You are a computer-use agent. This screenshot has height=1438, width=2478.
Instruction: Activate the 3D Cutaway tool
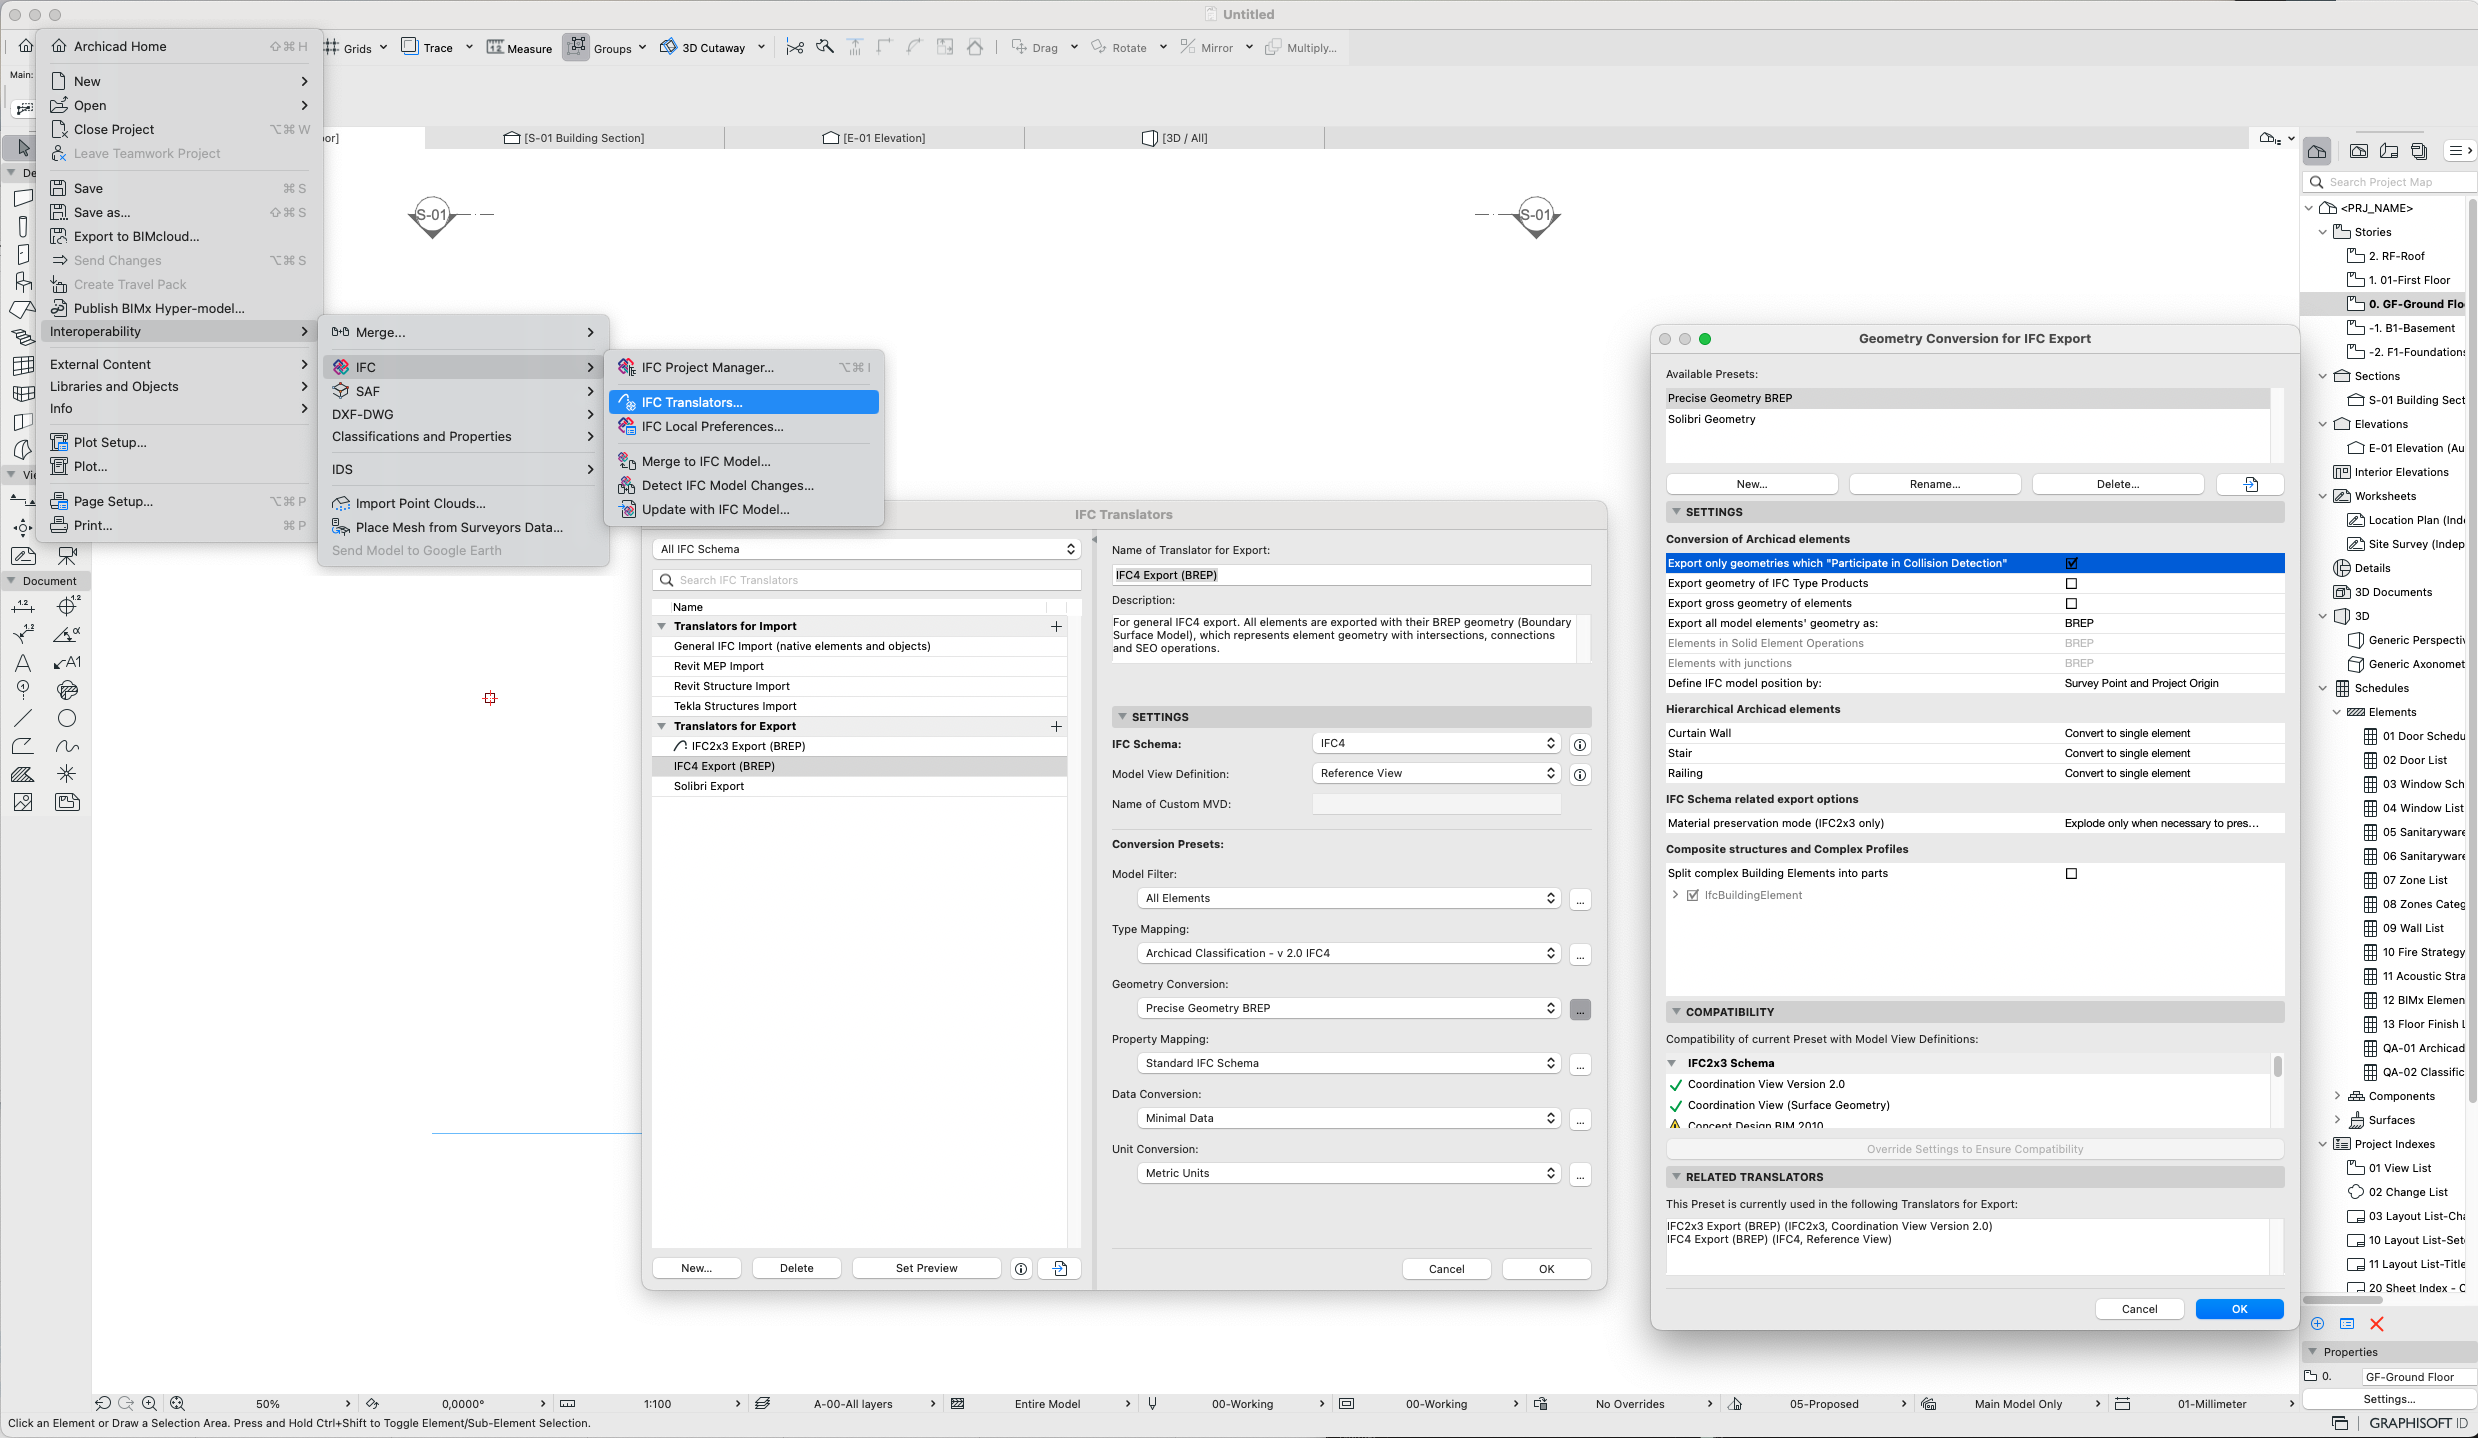tap(703, 47)
